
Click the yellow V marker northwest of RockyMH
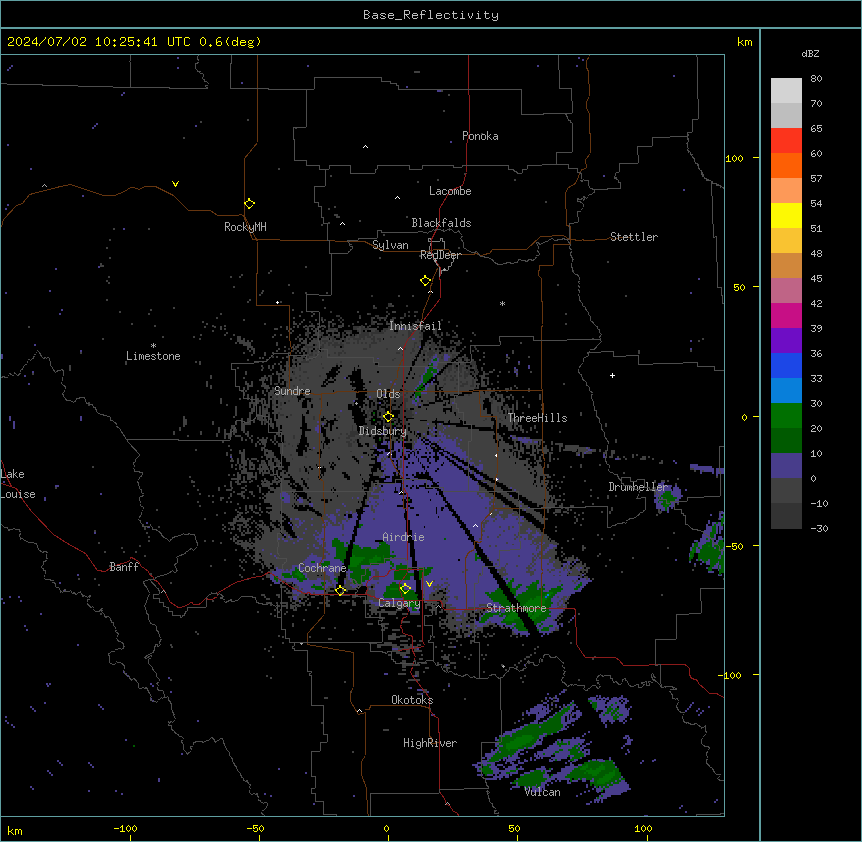click(175, 184)
